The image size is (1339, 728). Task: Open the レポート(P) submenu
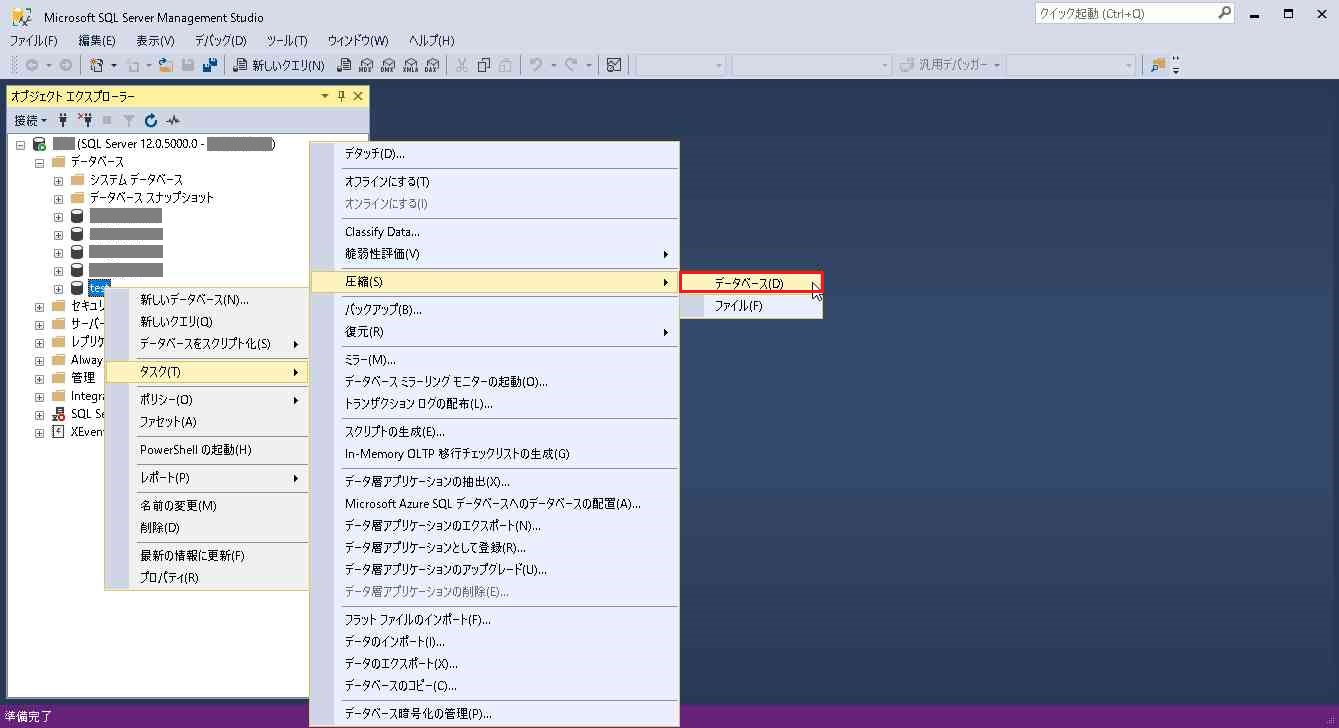click(207, 478)
